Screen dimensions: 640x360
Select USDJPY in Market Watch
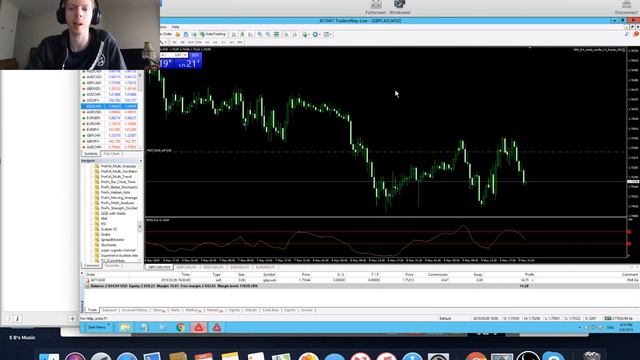[x=109, y=100]
